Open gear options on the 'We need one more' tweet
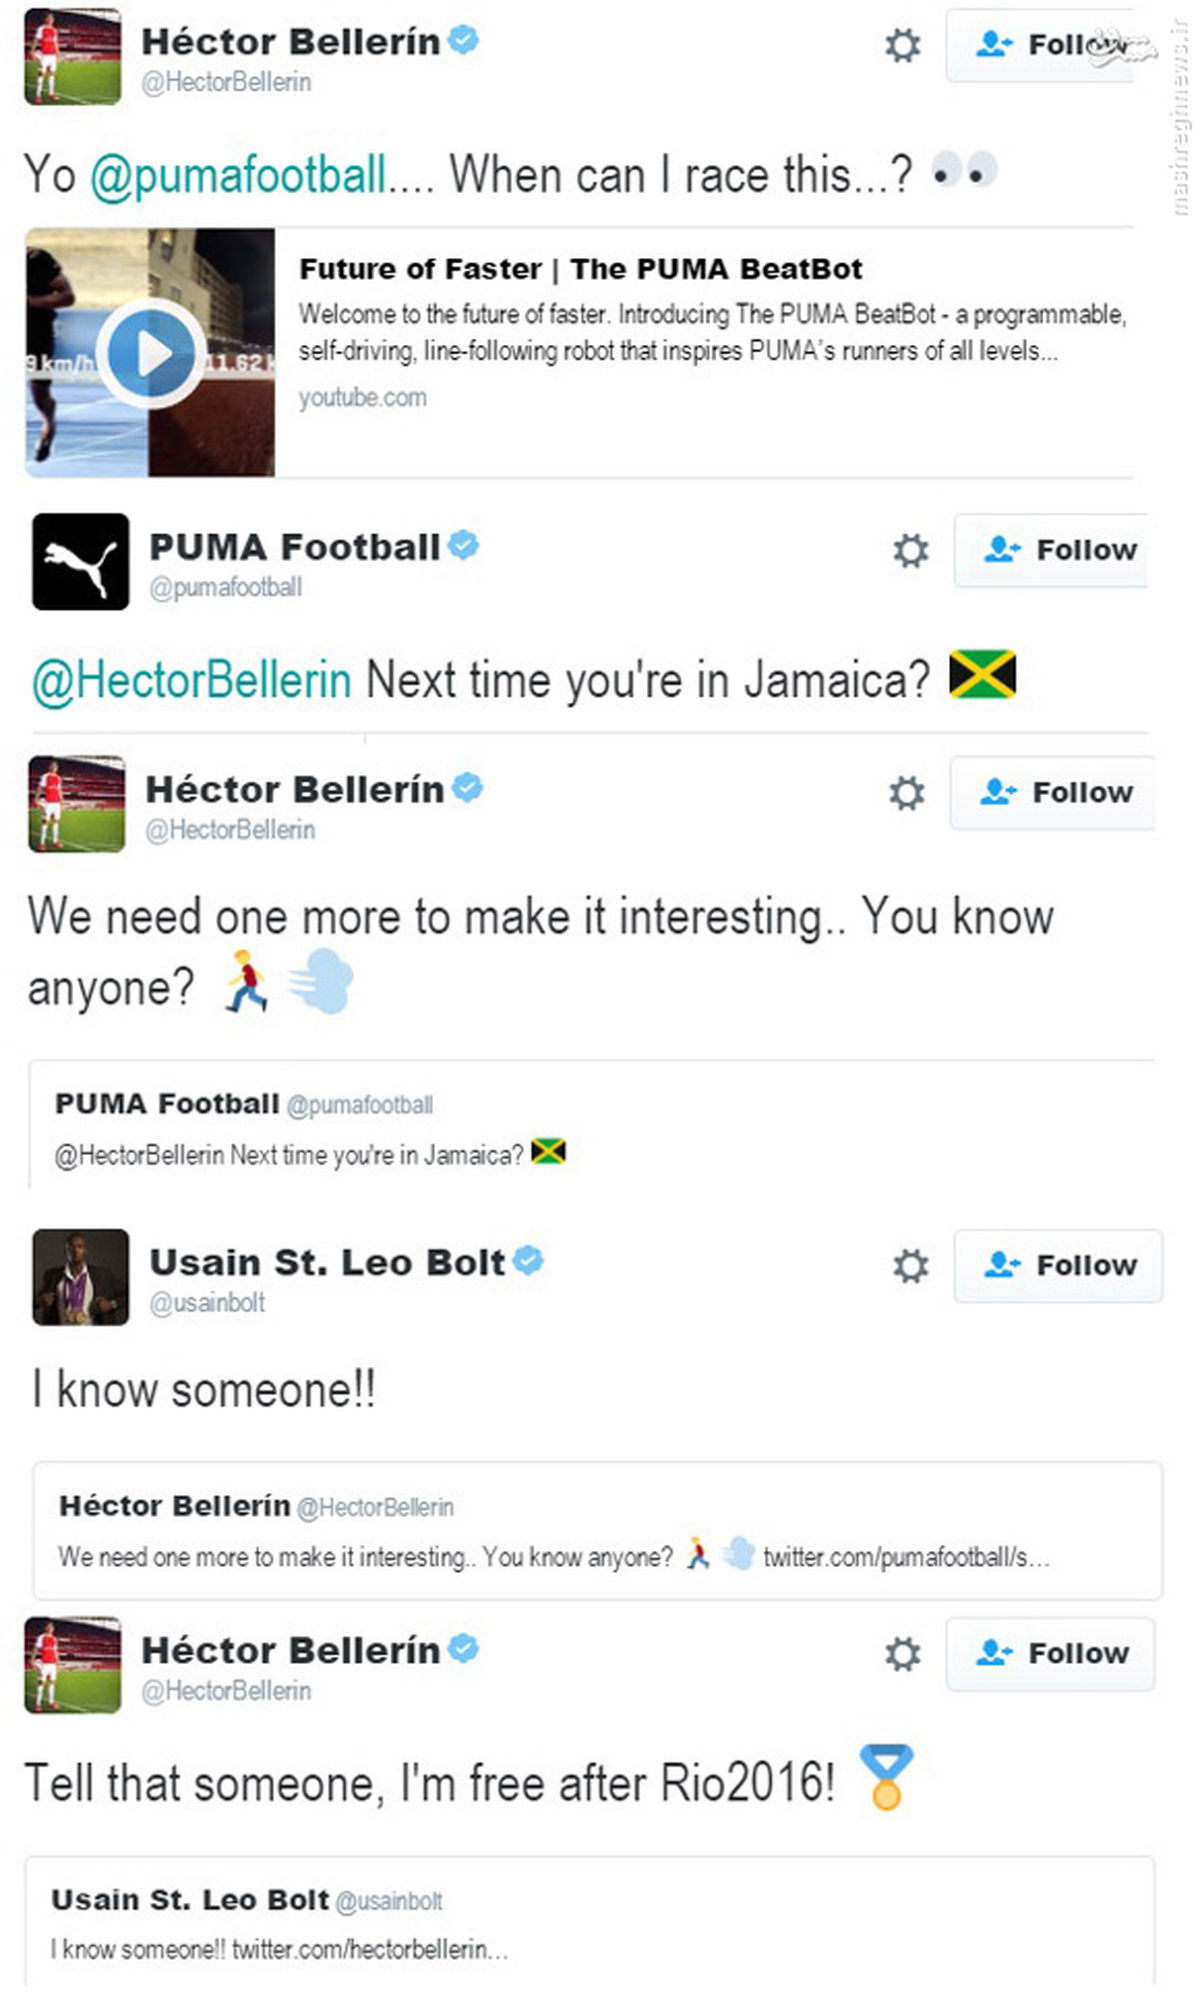This screenshot has height=2013, width=1200. [906, 794]
